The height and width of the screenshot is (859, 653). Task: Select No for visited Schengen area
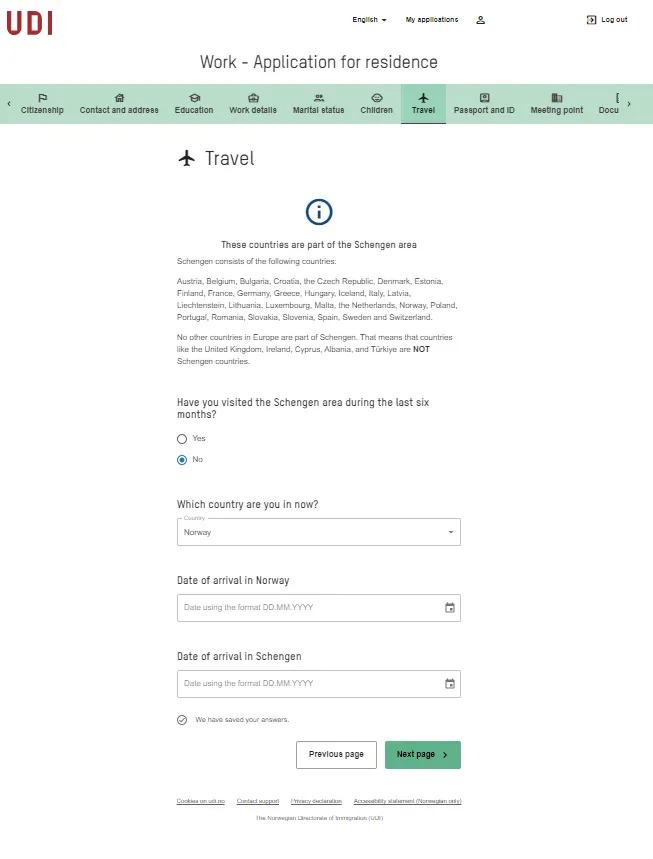[x=182, y=460]
